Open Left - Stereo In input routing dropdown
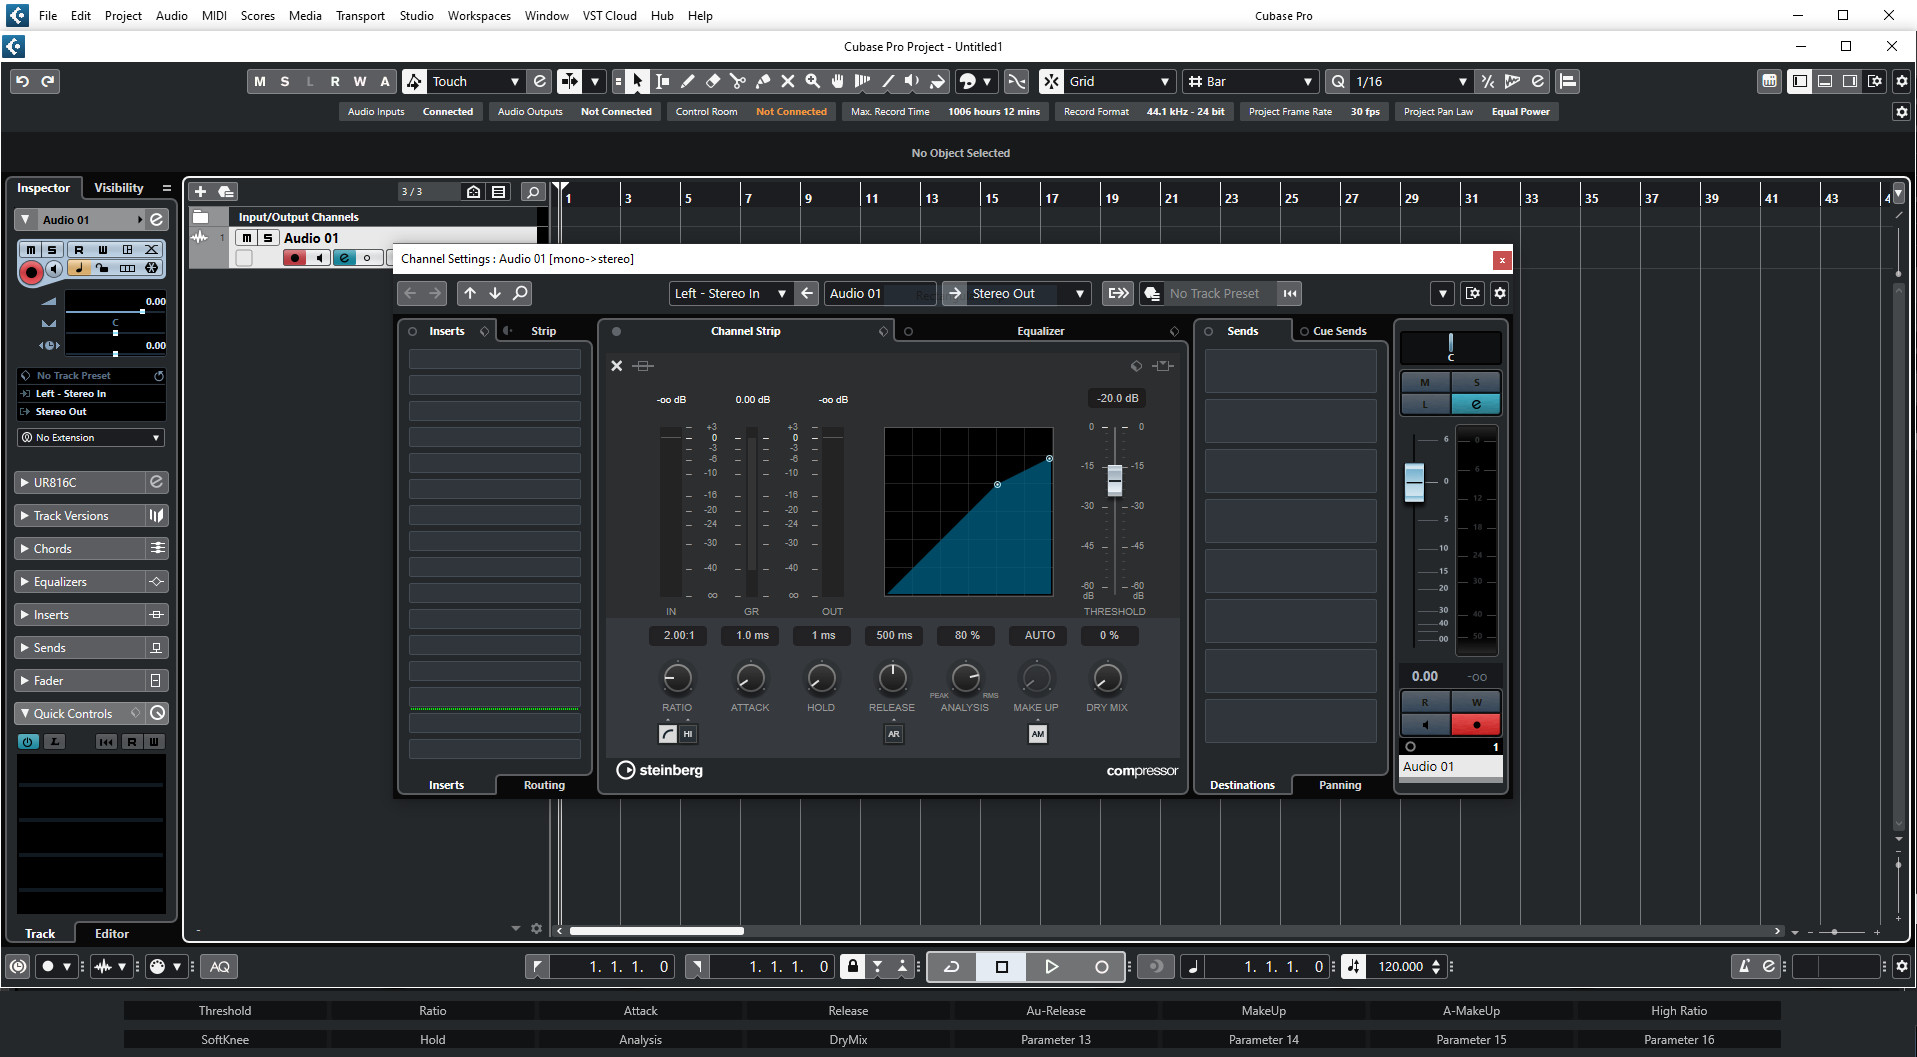This screenshot has width=1917, height=1057. (731, 294)
